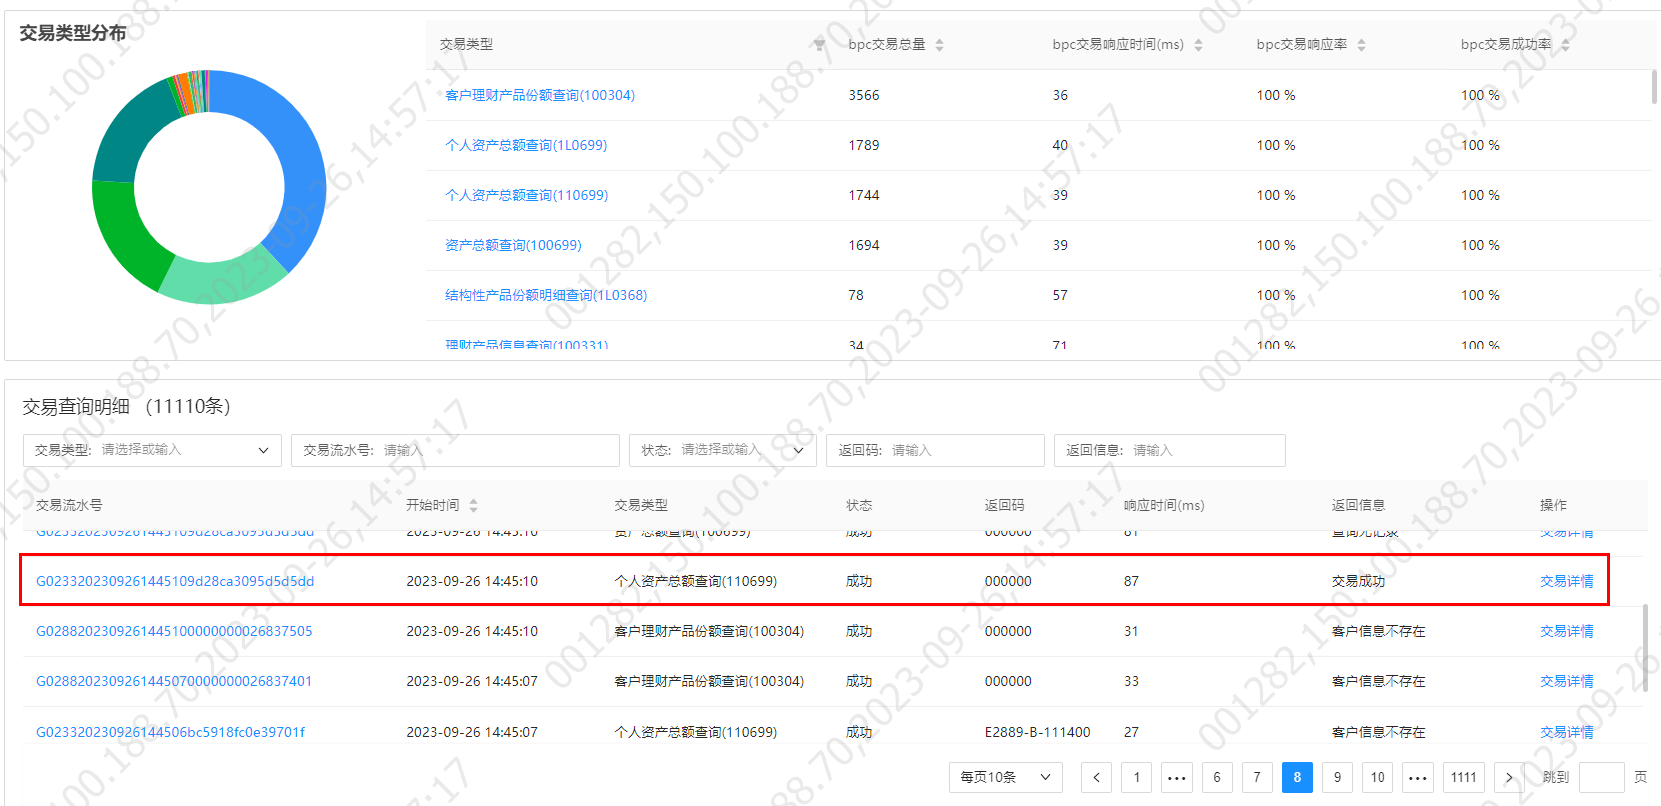Go to last page 1111
Viewport: 1661px width, 806px height.
(x=1464, y=777)
